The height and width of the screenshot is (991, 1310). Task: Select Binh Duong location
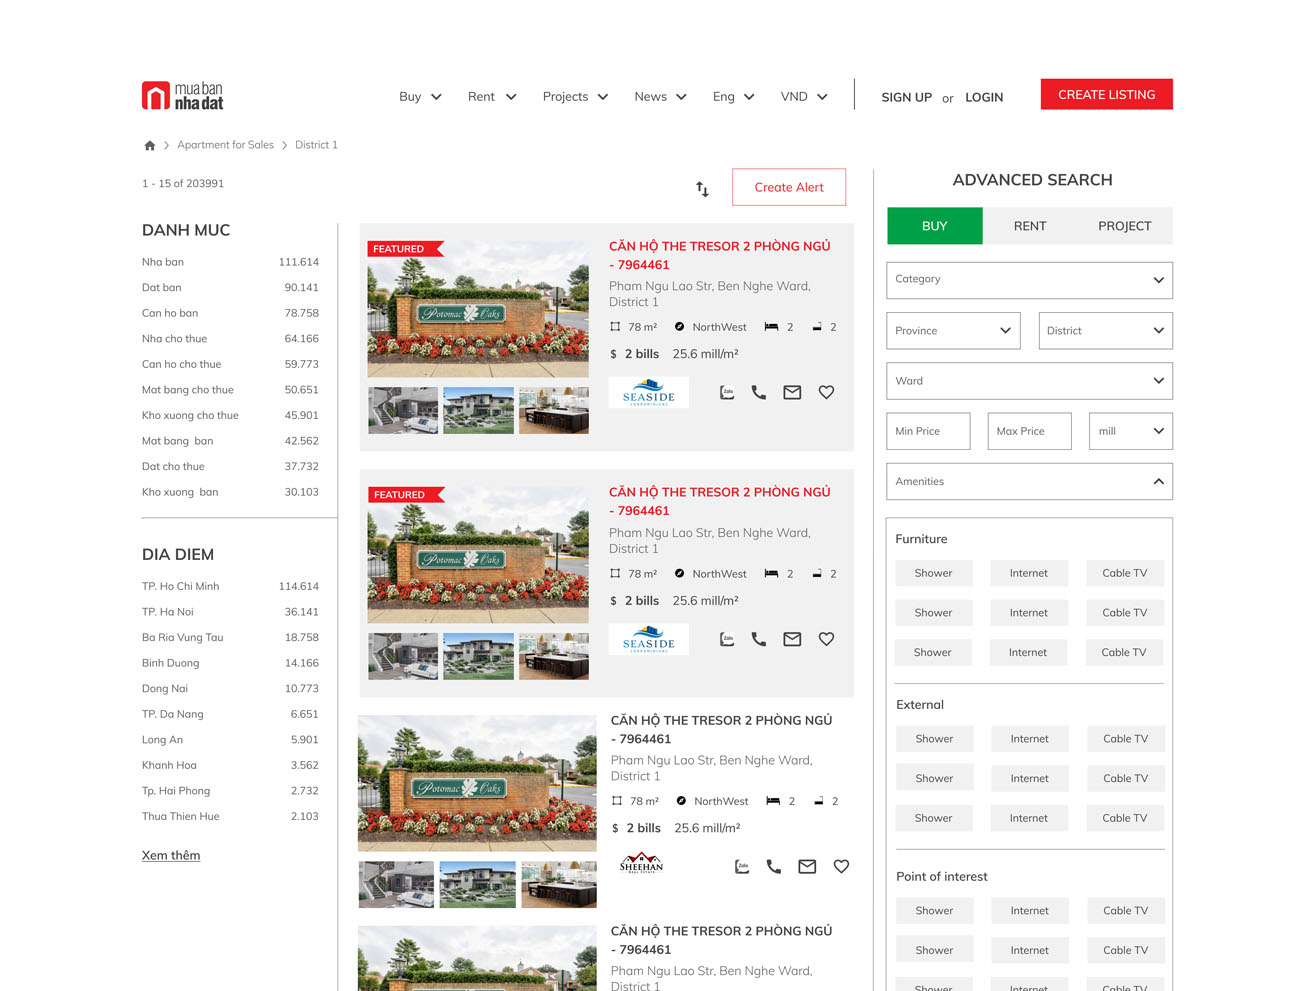(x=230, y=663)
